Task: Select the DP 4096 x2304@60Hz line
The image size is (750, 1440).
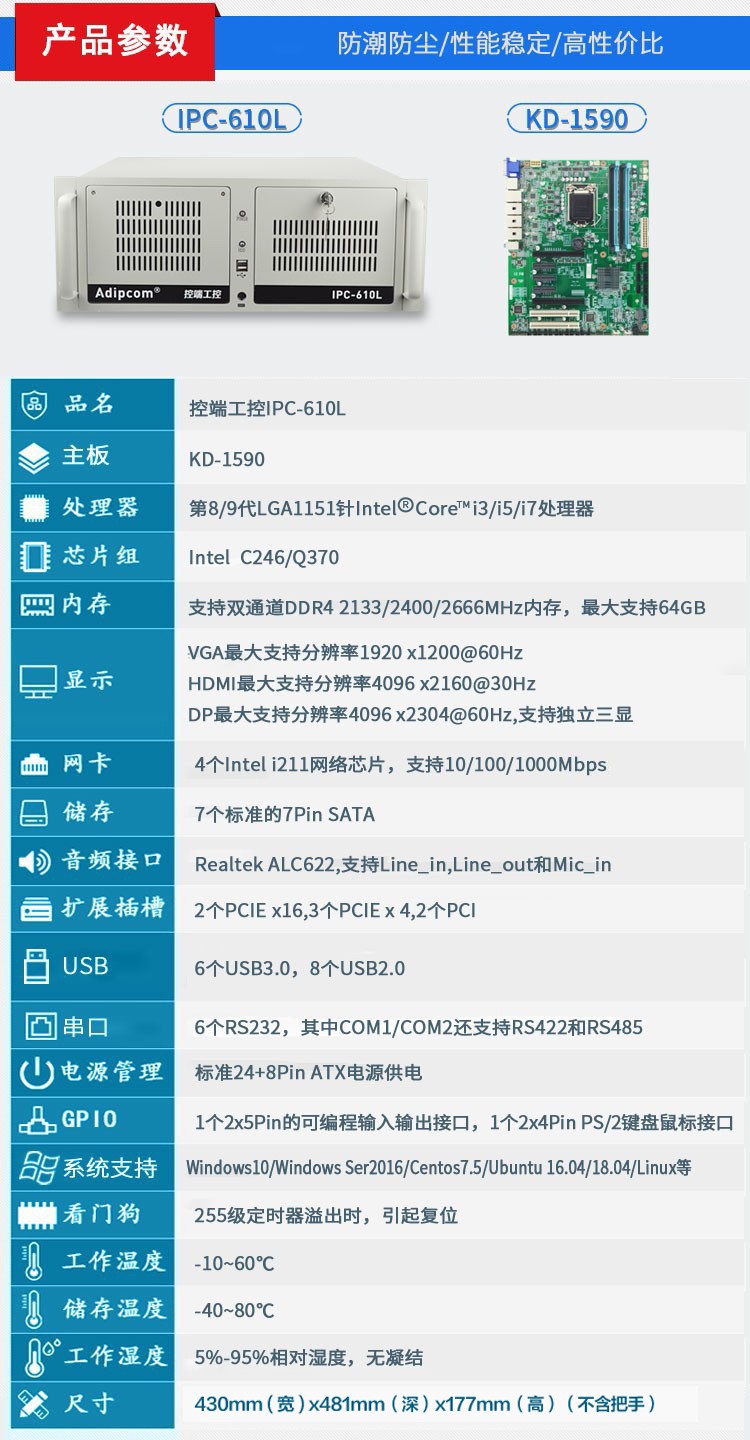Action: [410, 715]
